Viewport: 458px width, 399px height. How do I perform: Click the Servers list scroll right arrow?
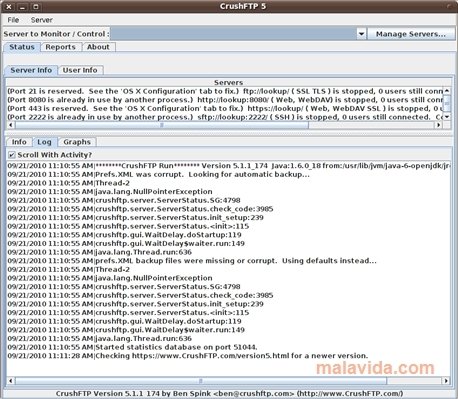(x=438, y=125)
